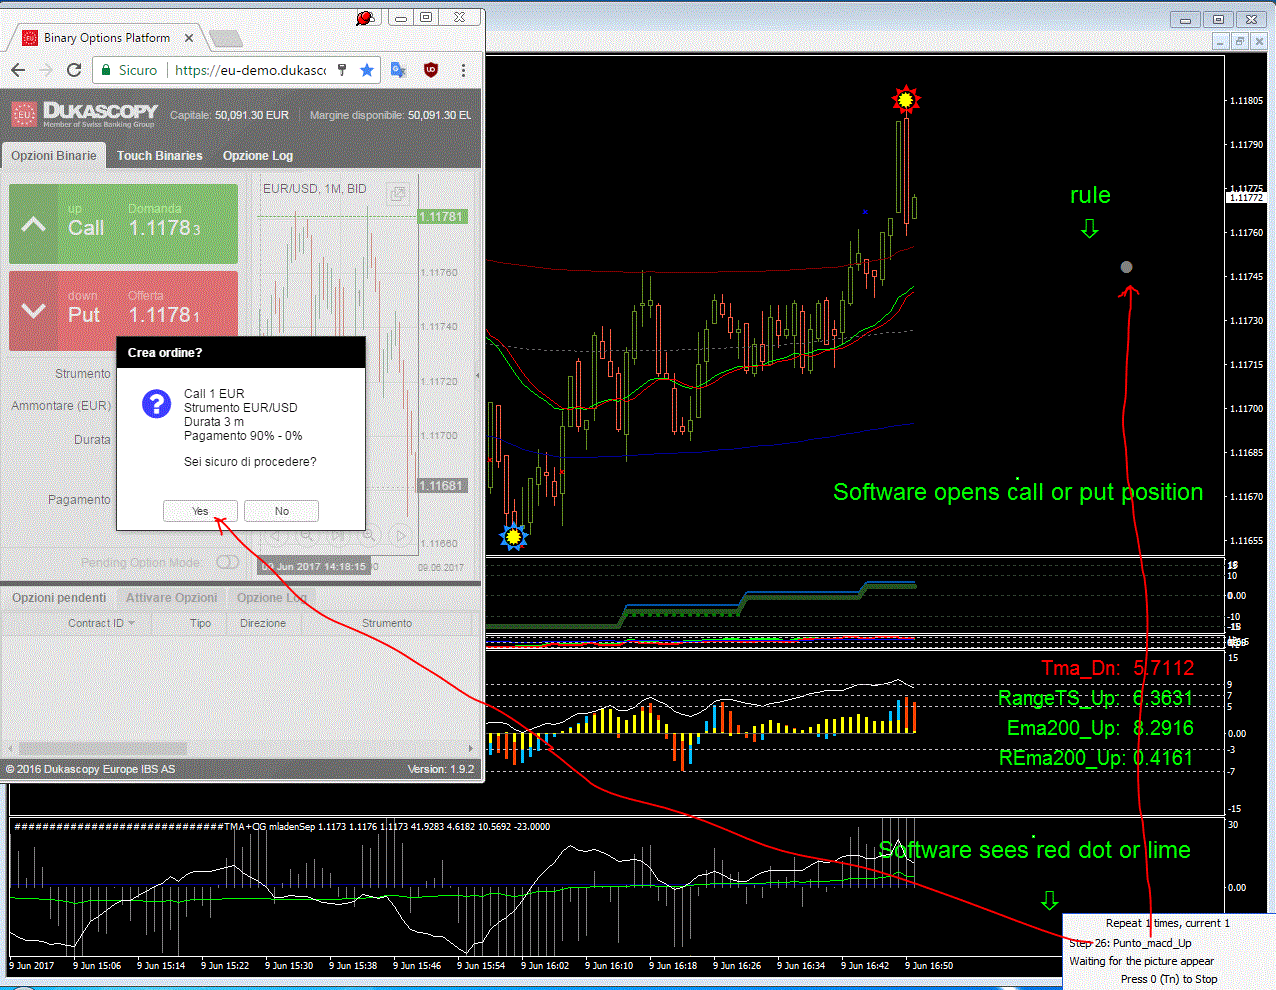Viewport: 1276px width, 990px height.
Task: Open Chrome's three-dot menu
Action: 463,70
